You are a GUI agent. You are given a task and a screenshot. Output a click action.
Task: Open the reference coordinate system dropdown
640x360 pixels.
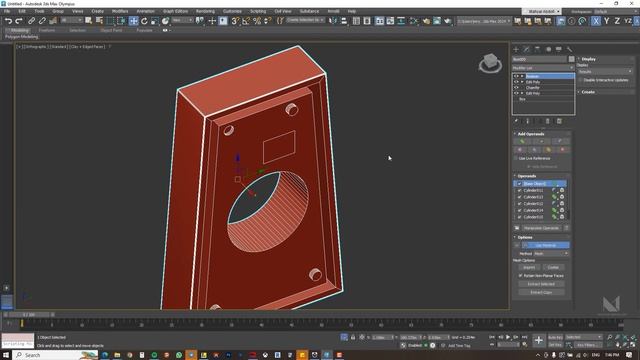(182, 20)
